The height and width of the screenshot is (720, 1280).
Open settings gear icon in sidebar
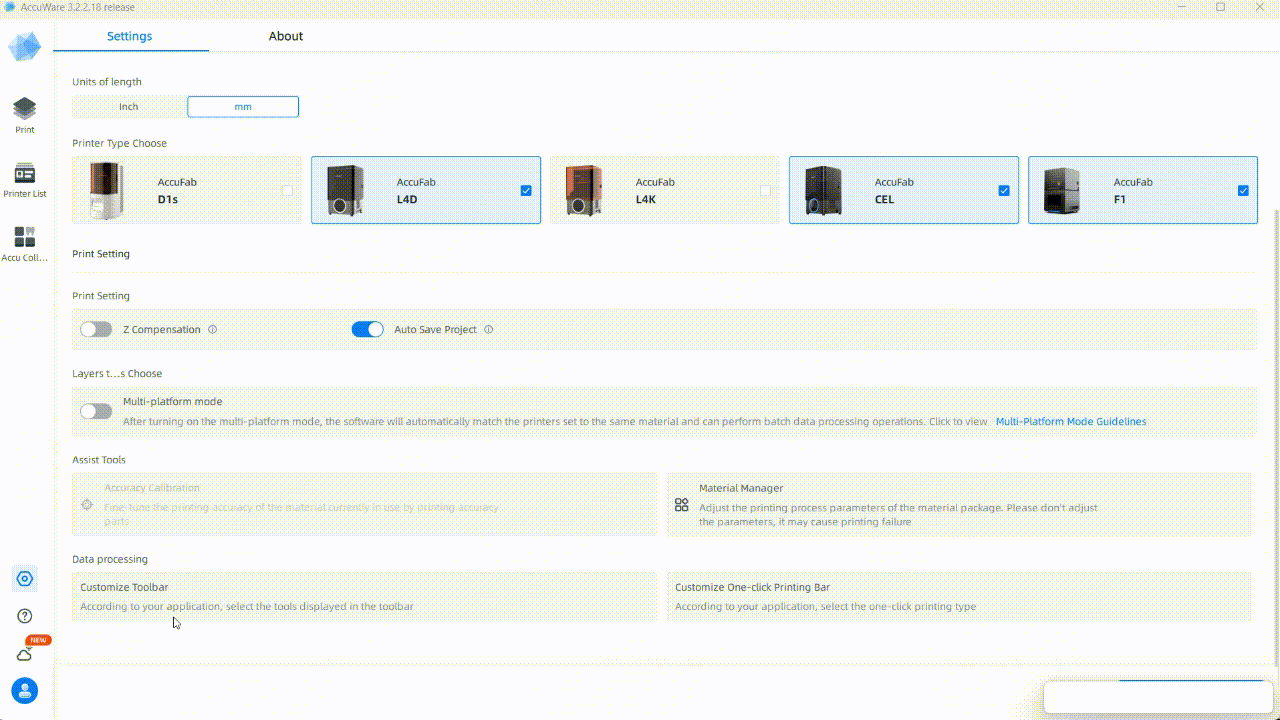(x=25, y=579)
